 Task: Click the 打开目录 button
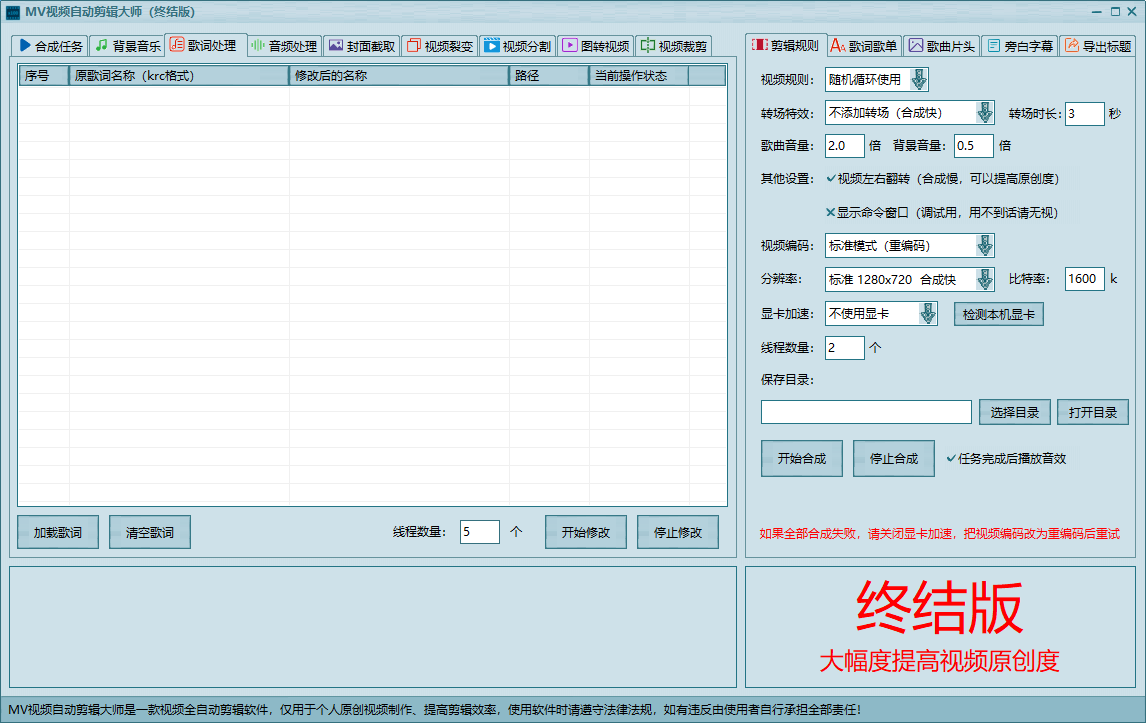pos(1093,412)
